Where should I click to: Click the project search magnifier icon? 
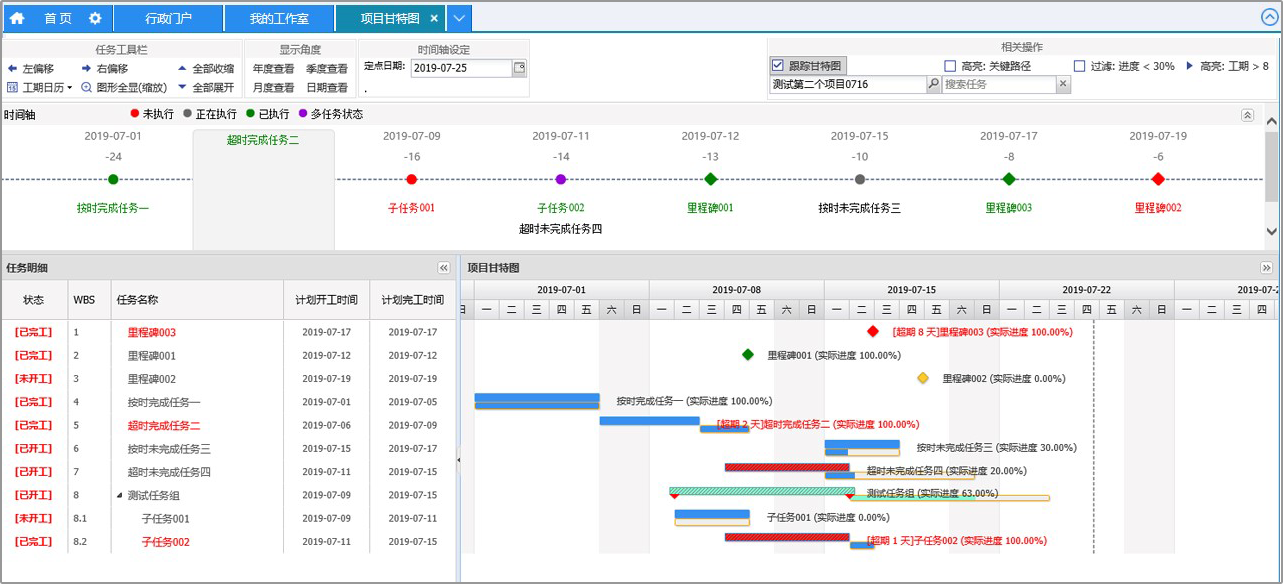pyautogui.click(x=934, y=85)
